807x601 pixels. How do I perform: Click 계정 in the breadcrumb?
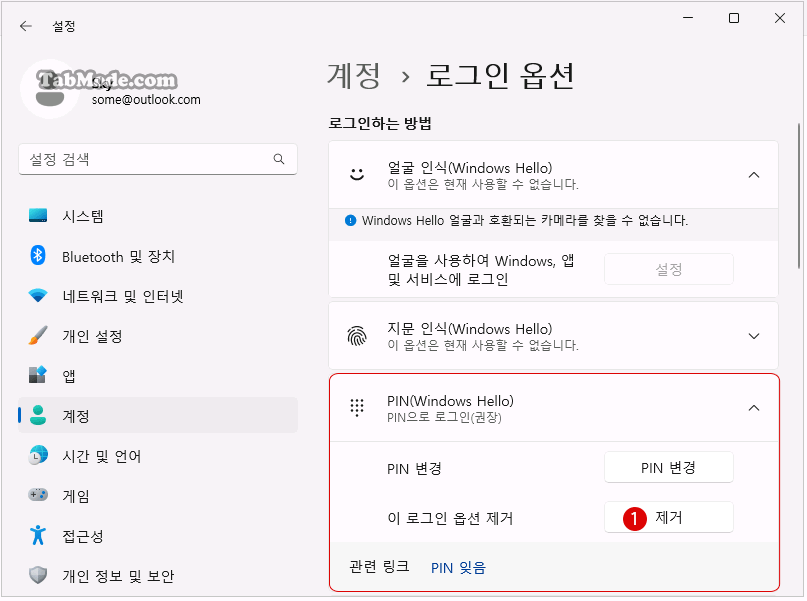(x=354, y=76)
